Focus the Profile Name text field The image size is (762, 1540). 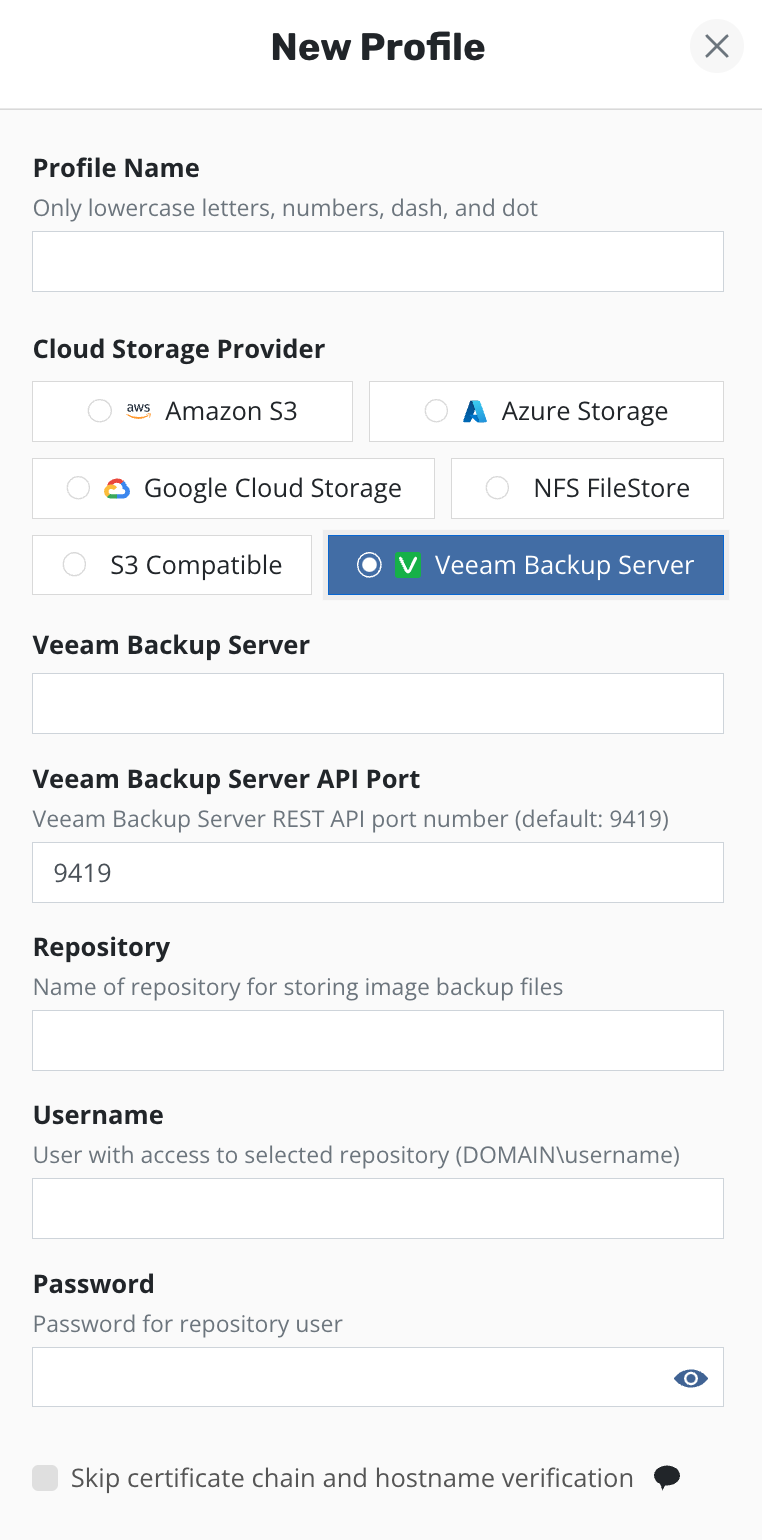(x=377, y=262)
